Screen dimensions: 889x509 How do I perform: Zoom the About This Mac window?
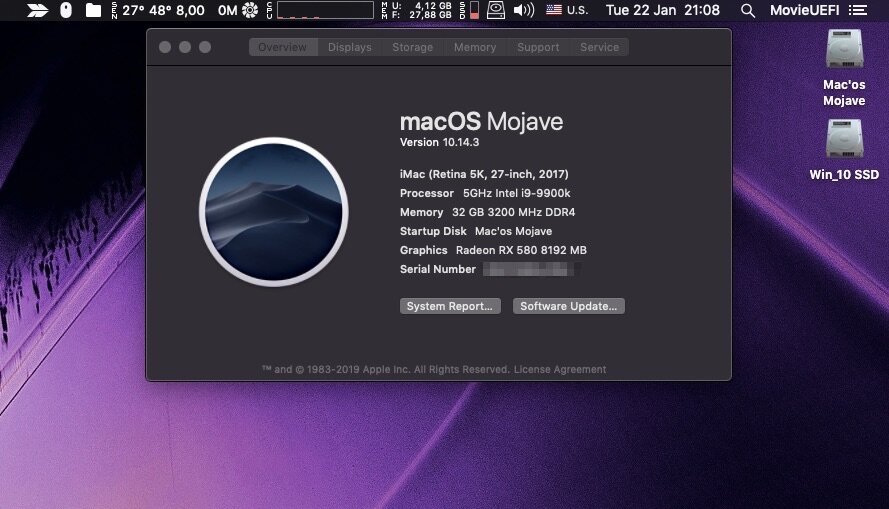point(205,47)
